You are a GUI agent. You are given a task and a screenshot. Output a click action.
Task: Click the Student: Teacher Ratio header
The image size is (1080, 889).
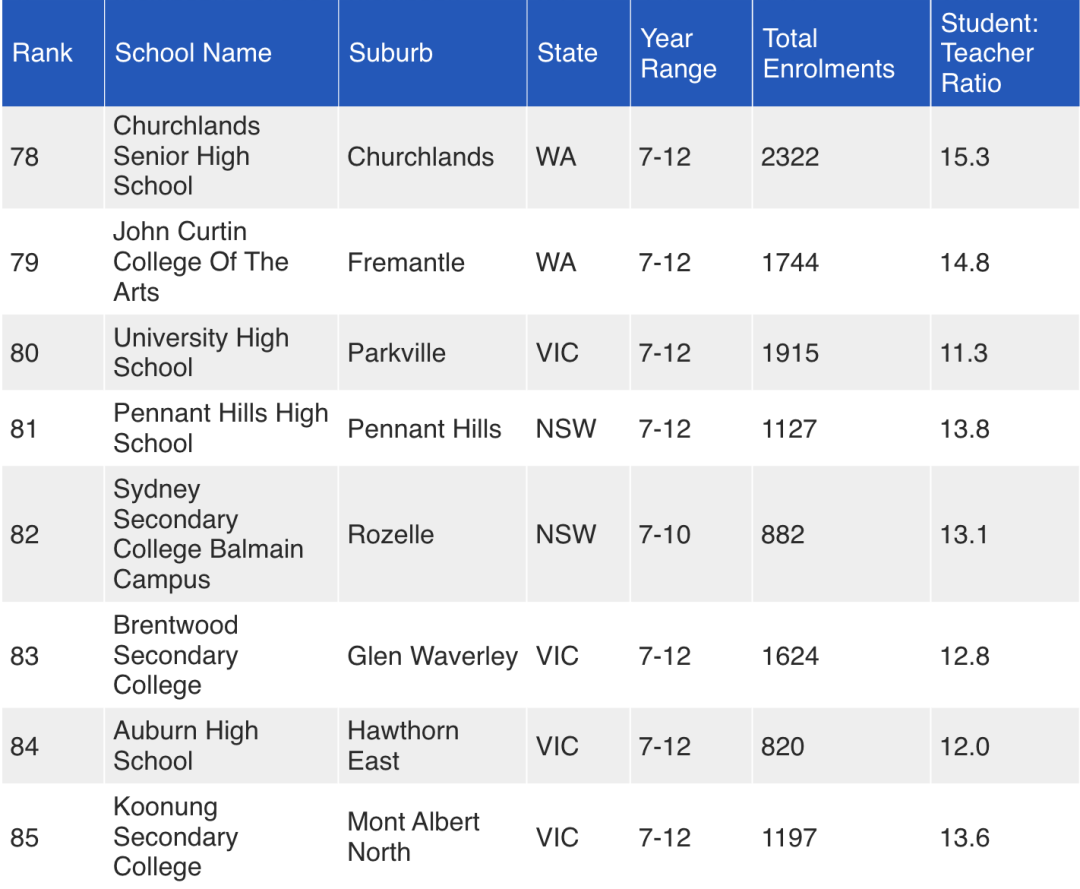[987, 54]
